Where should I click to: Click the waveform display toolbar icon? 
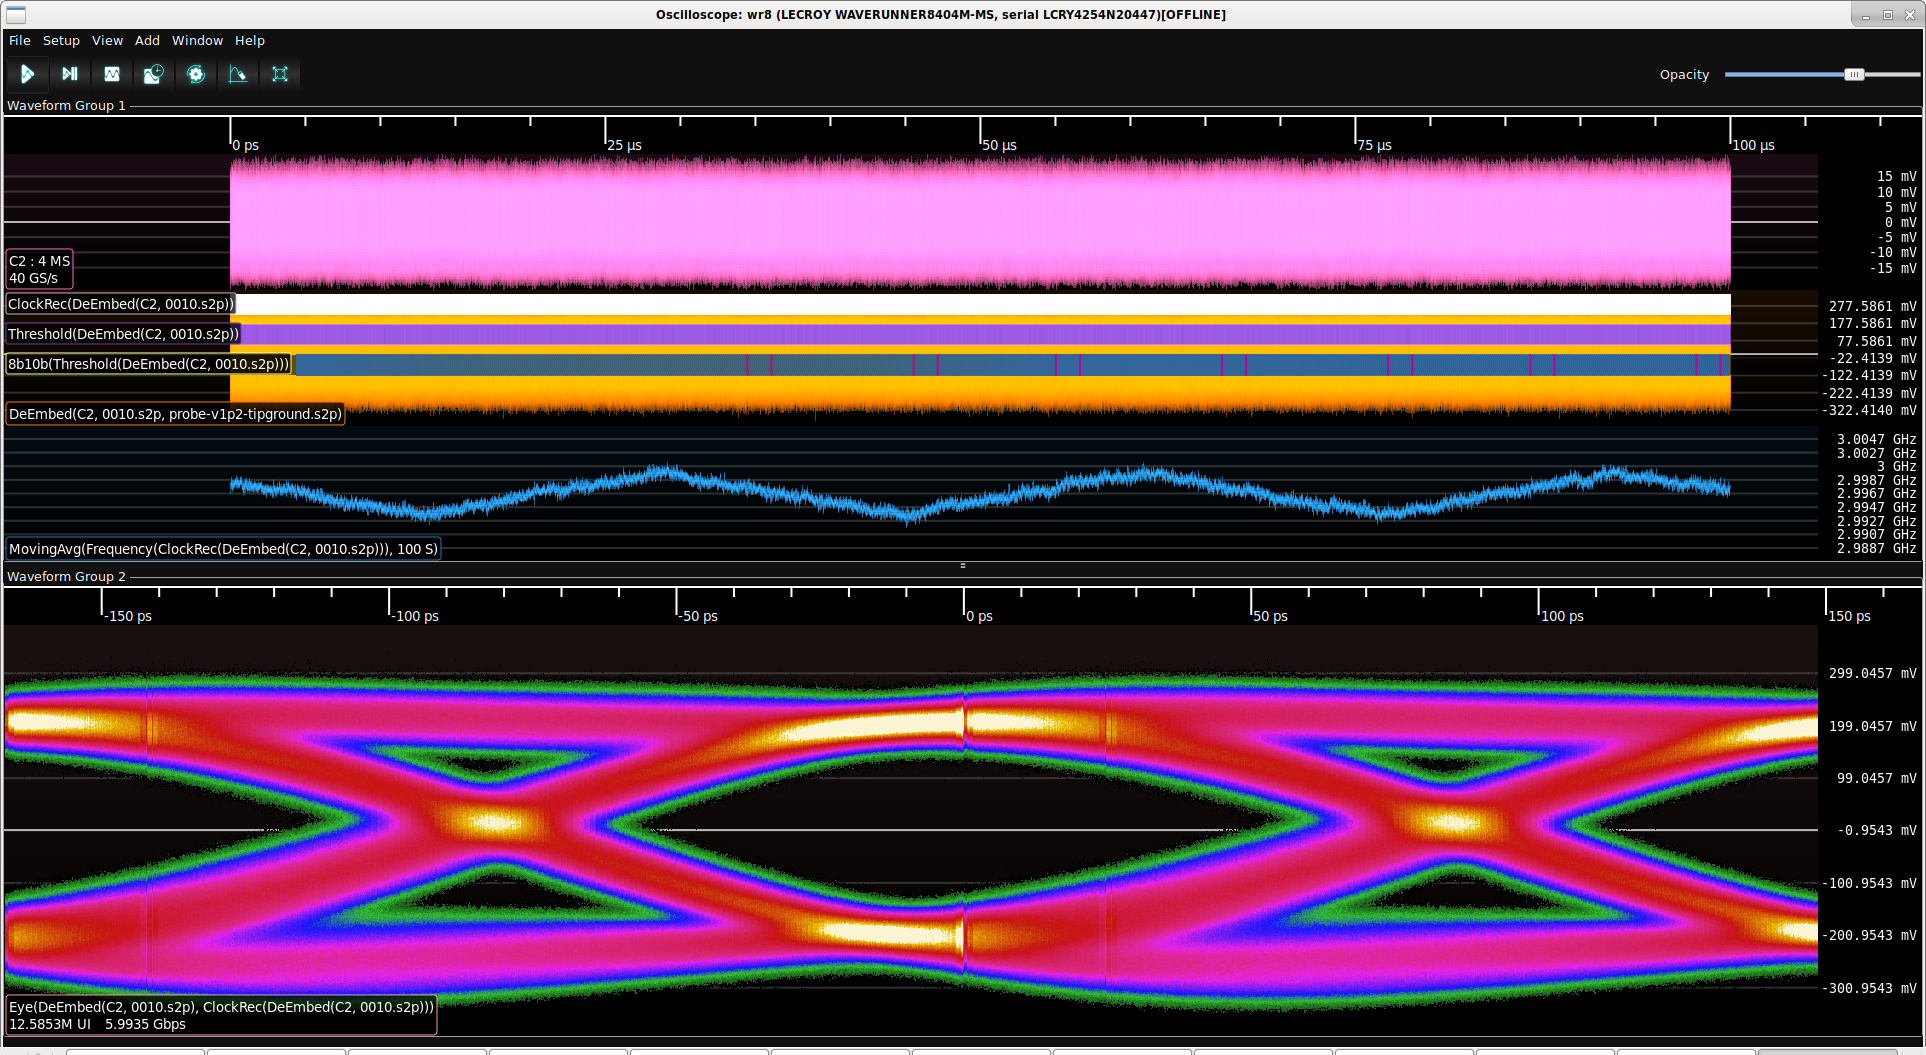[x=111, y=74]
